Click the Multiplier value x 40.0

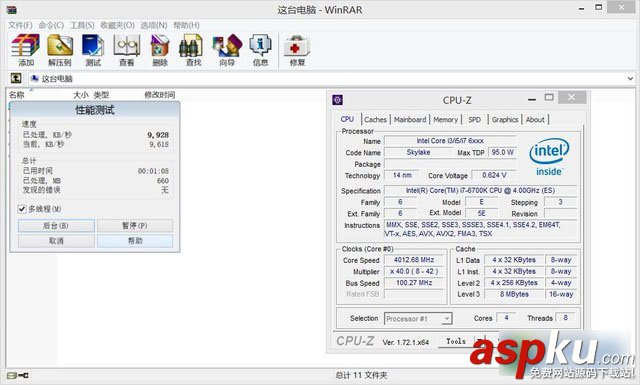414,271
